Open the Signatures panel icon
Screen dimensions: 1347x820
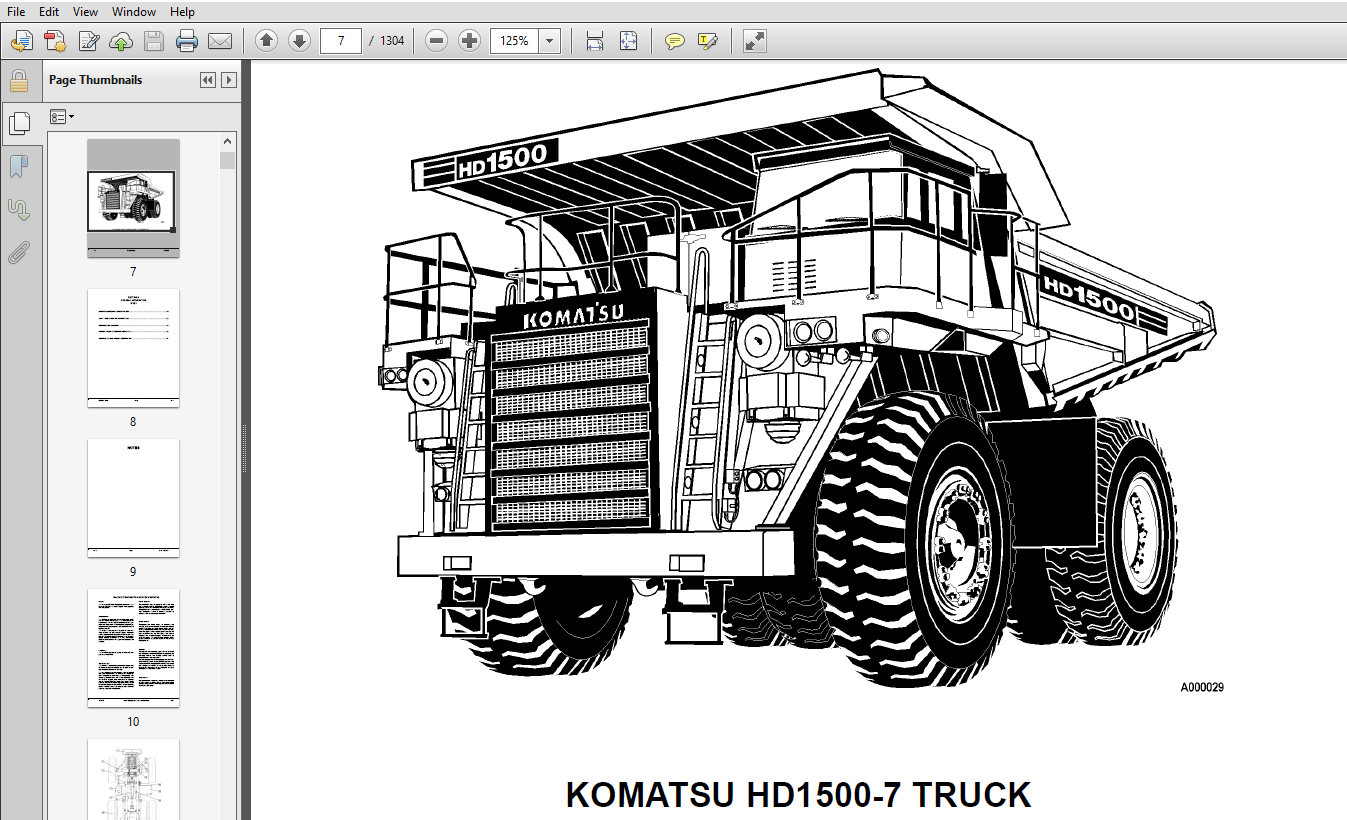(x=19, y=209)
